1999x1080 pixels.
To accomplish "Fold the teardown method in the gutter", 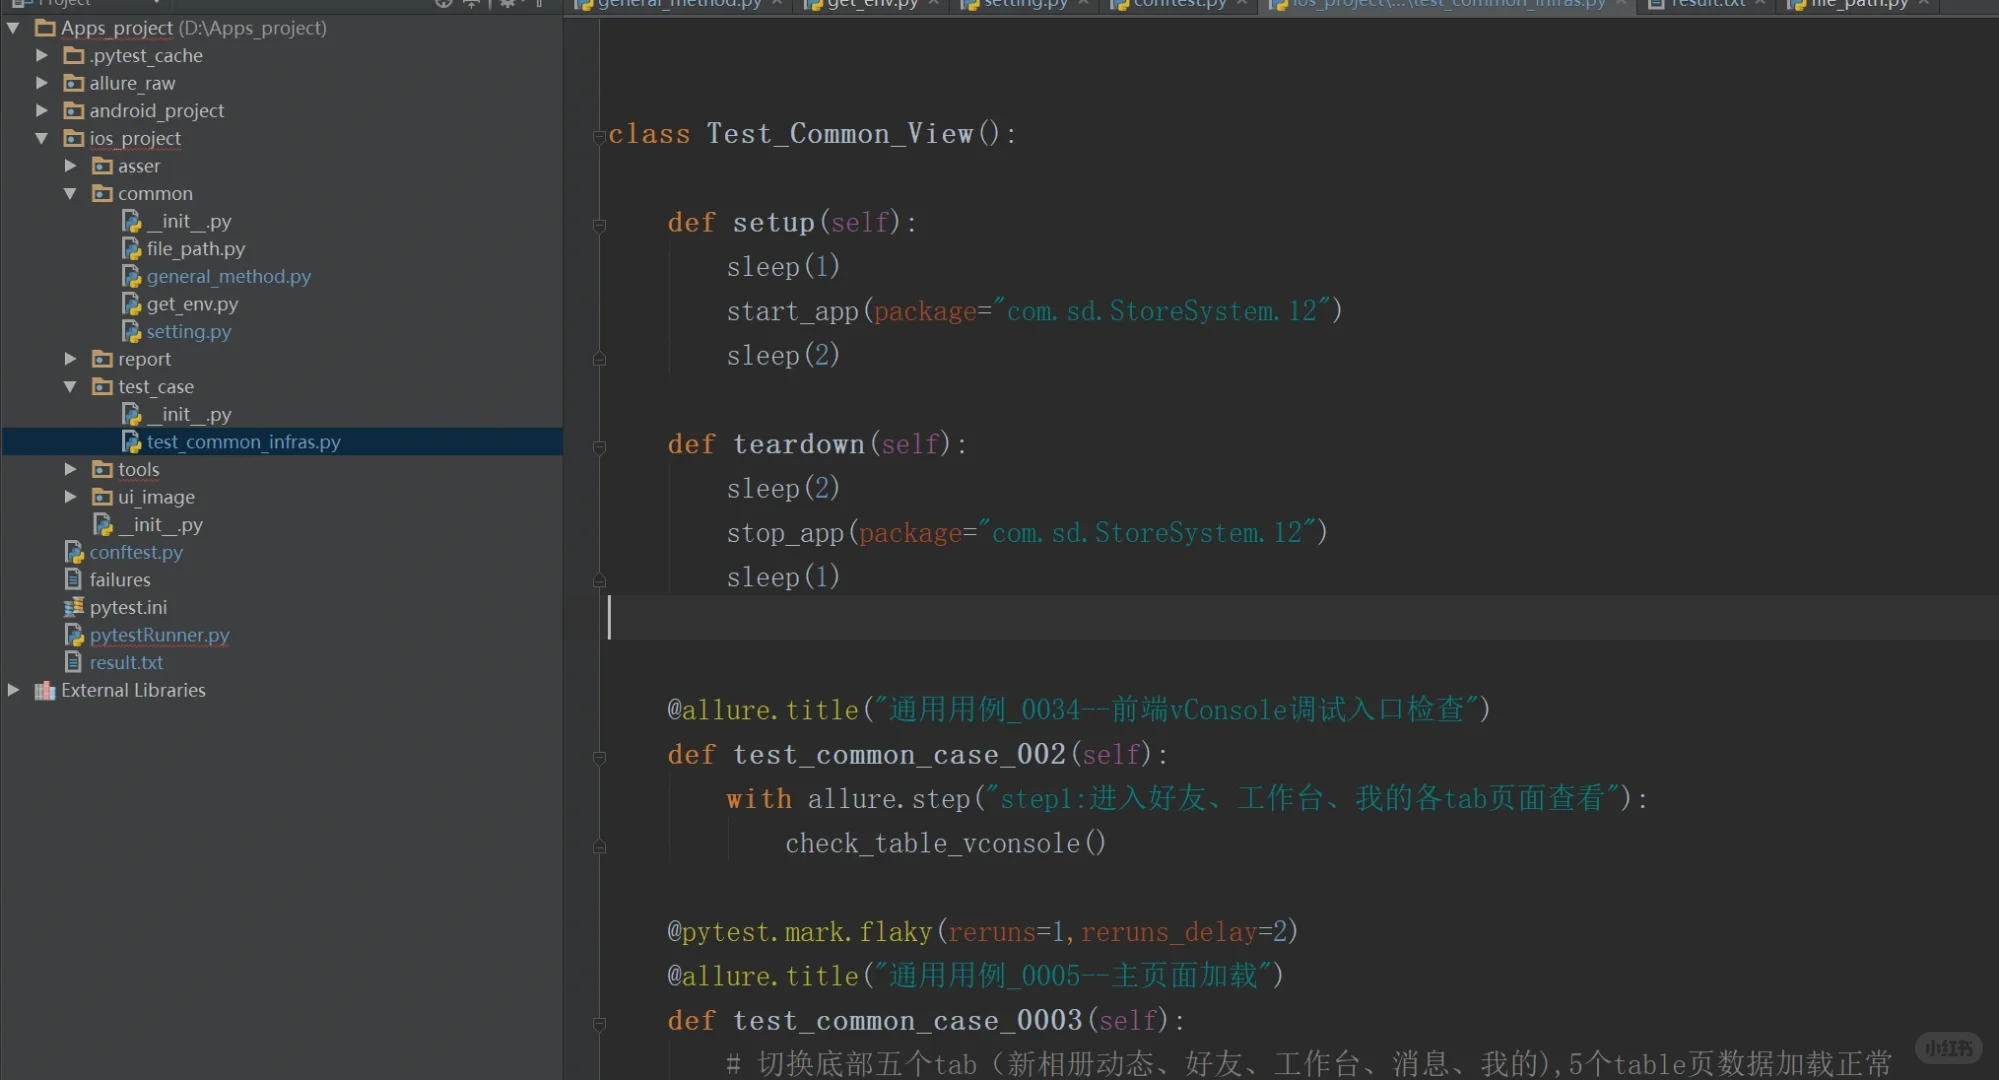I will coord(599,447).
